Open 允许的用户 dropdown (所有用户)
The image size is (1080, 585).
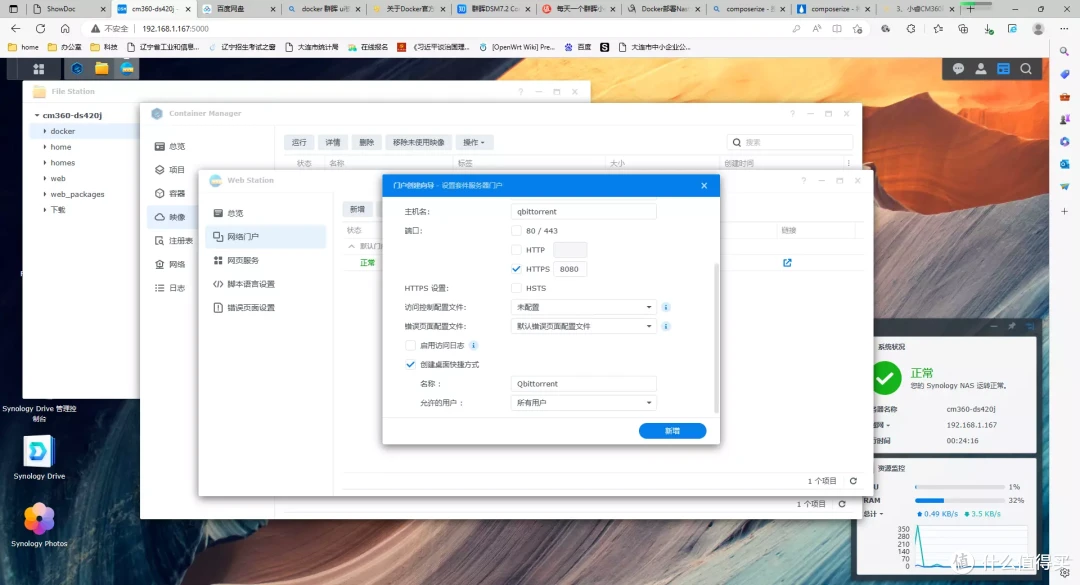click(x=583, y=403)
